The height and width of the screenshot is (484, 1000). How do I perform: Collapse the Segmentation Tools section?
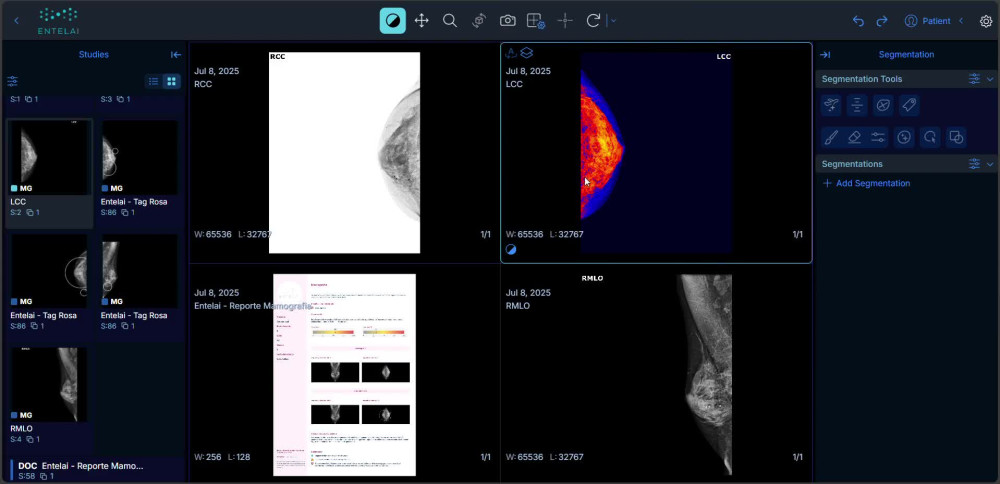click(x=990, y=79)
